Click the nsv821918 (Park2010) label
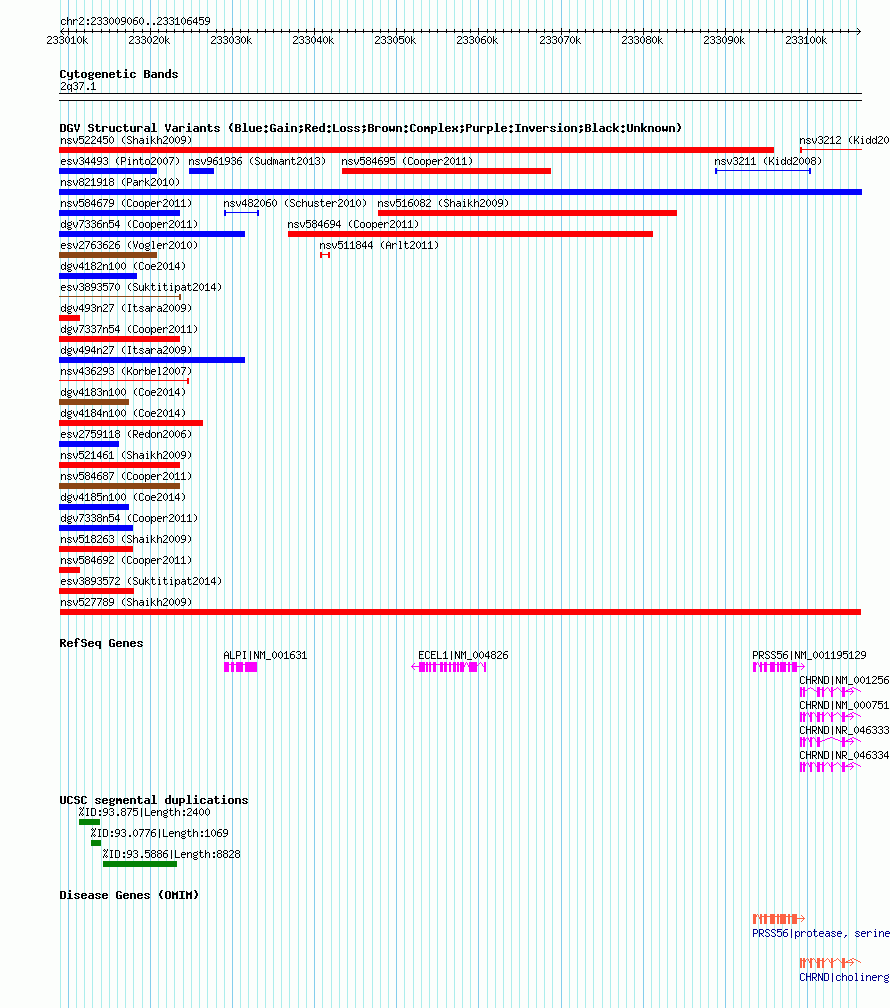890x1008 pixels. tap(120, 183)
